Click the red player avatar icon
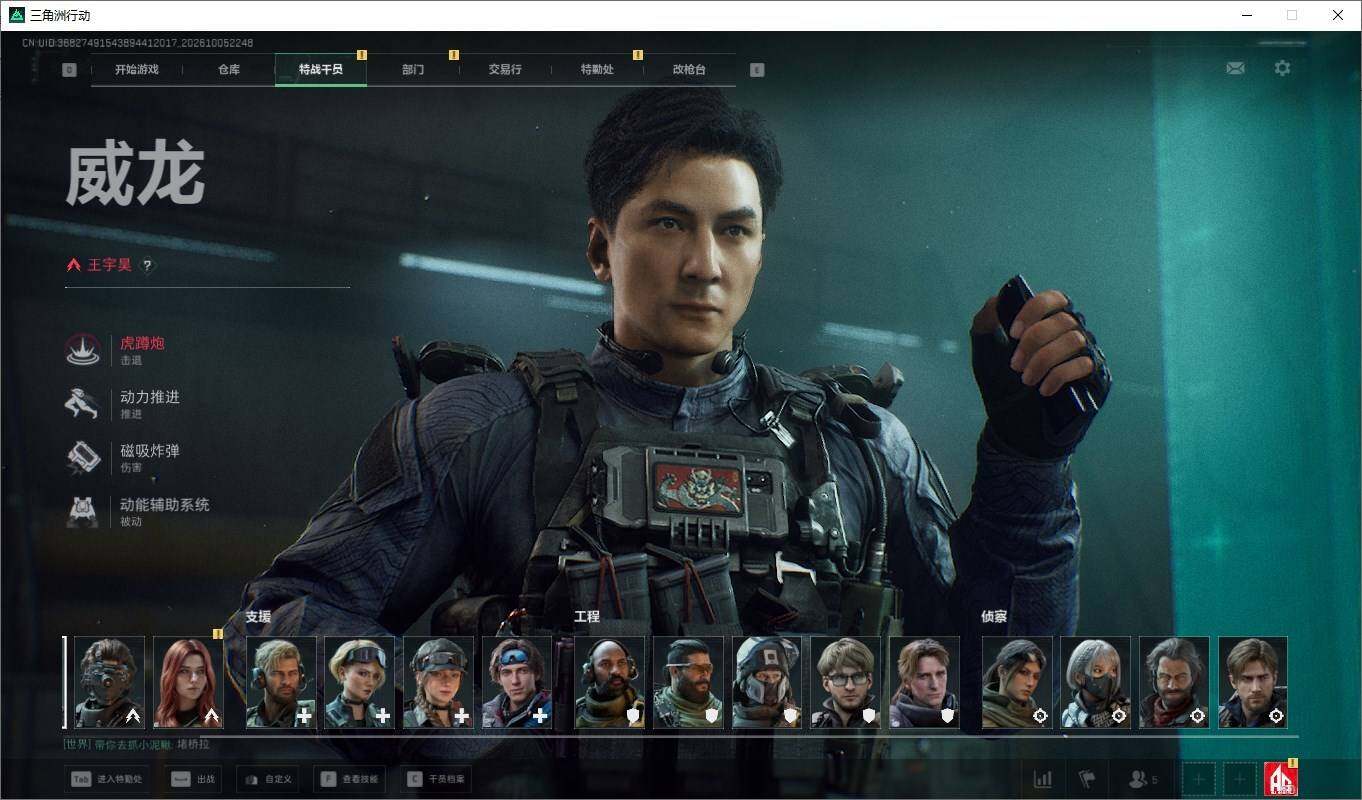Screen dimensions: 1362x800 (1281, 779)
